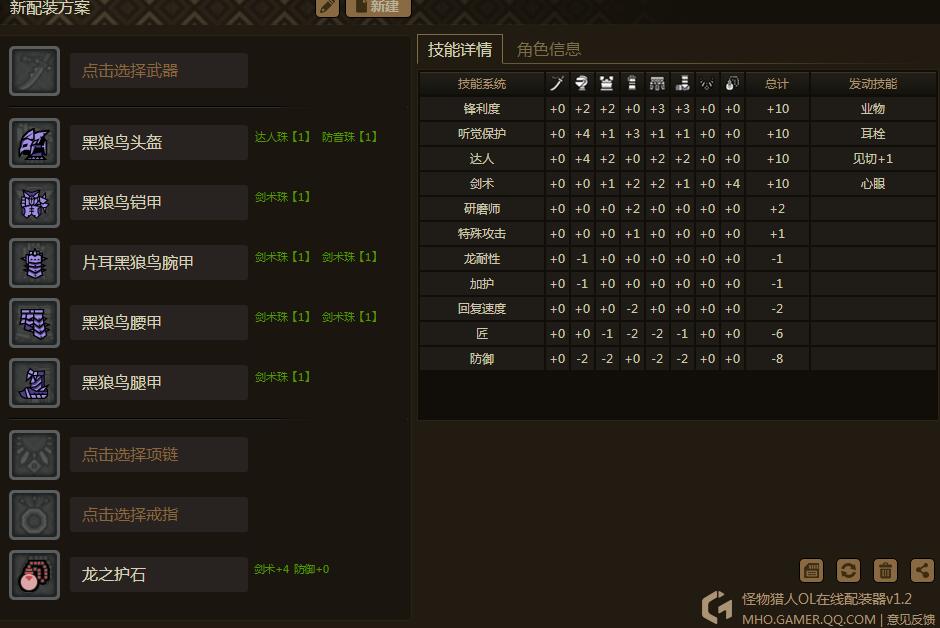Click the arm armor column header icon
The width and height of the screenshot is (940, 628).
tap(632, 83)
